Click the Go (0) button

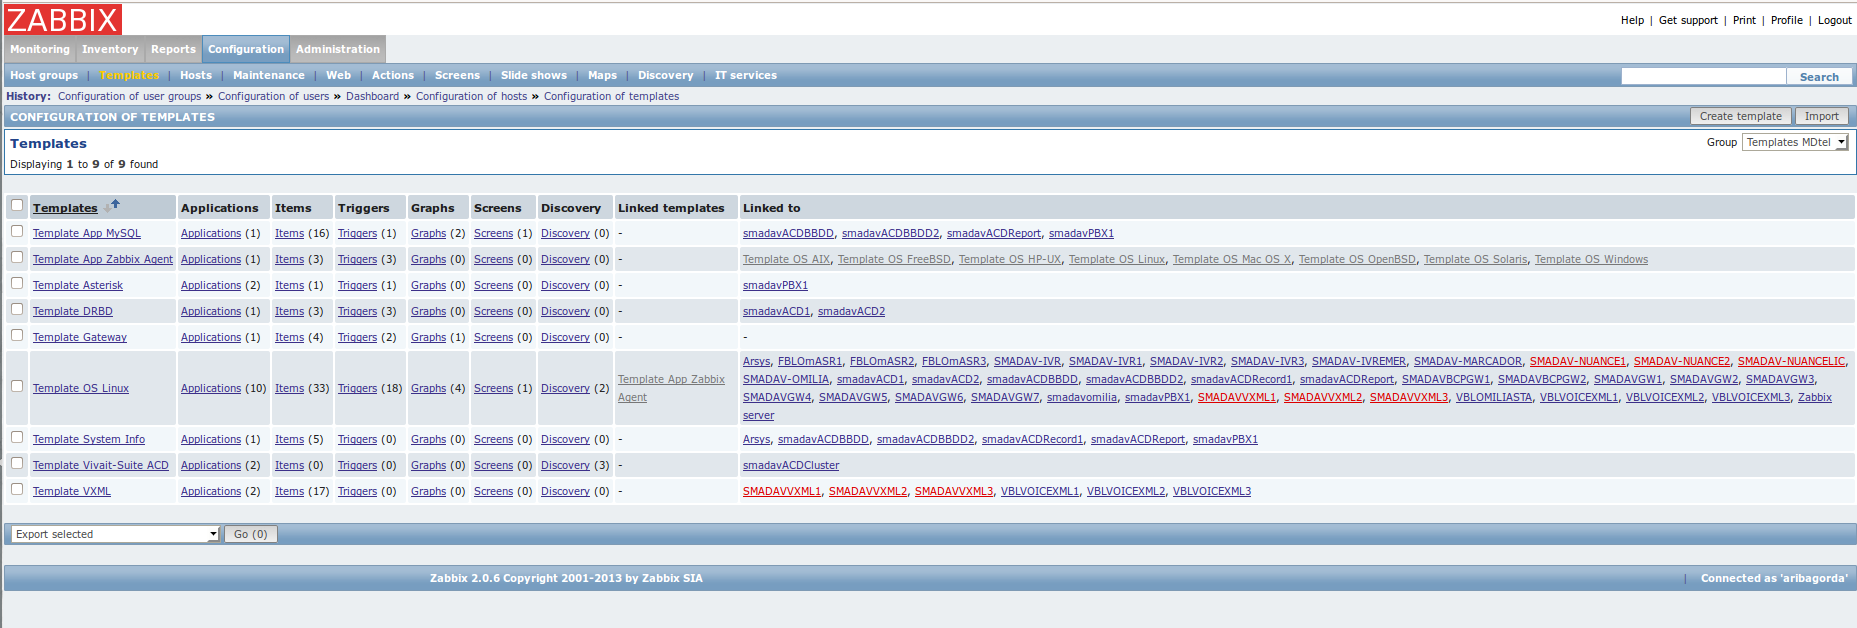(x=250, y=534)
